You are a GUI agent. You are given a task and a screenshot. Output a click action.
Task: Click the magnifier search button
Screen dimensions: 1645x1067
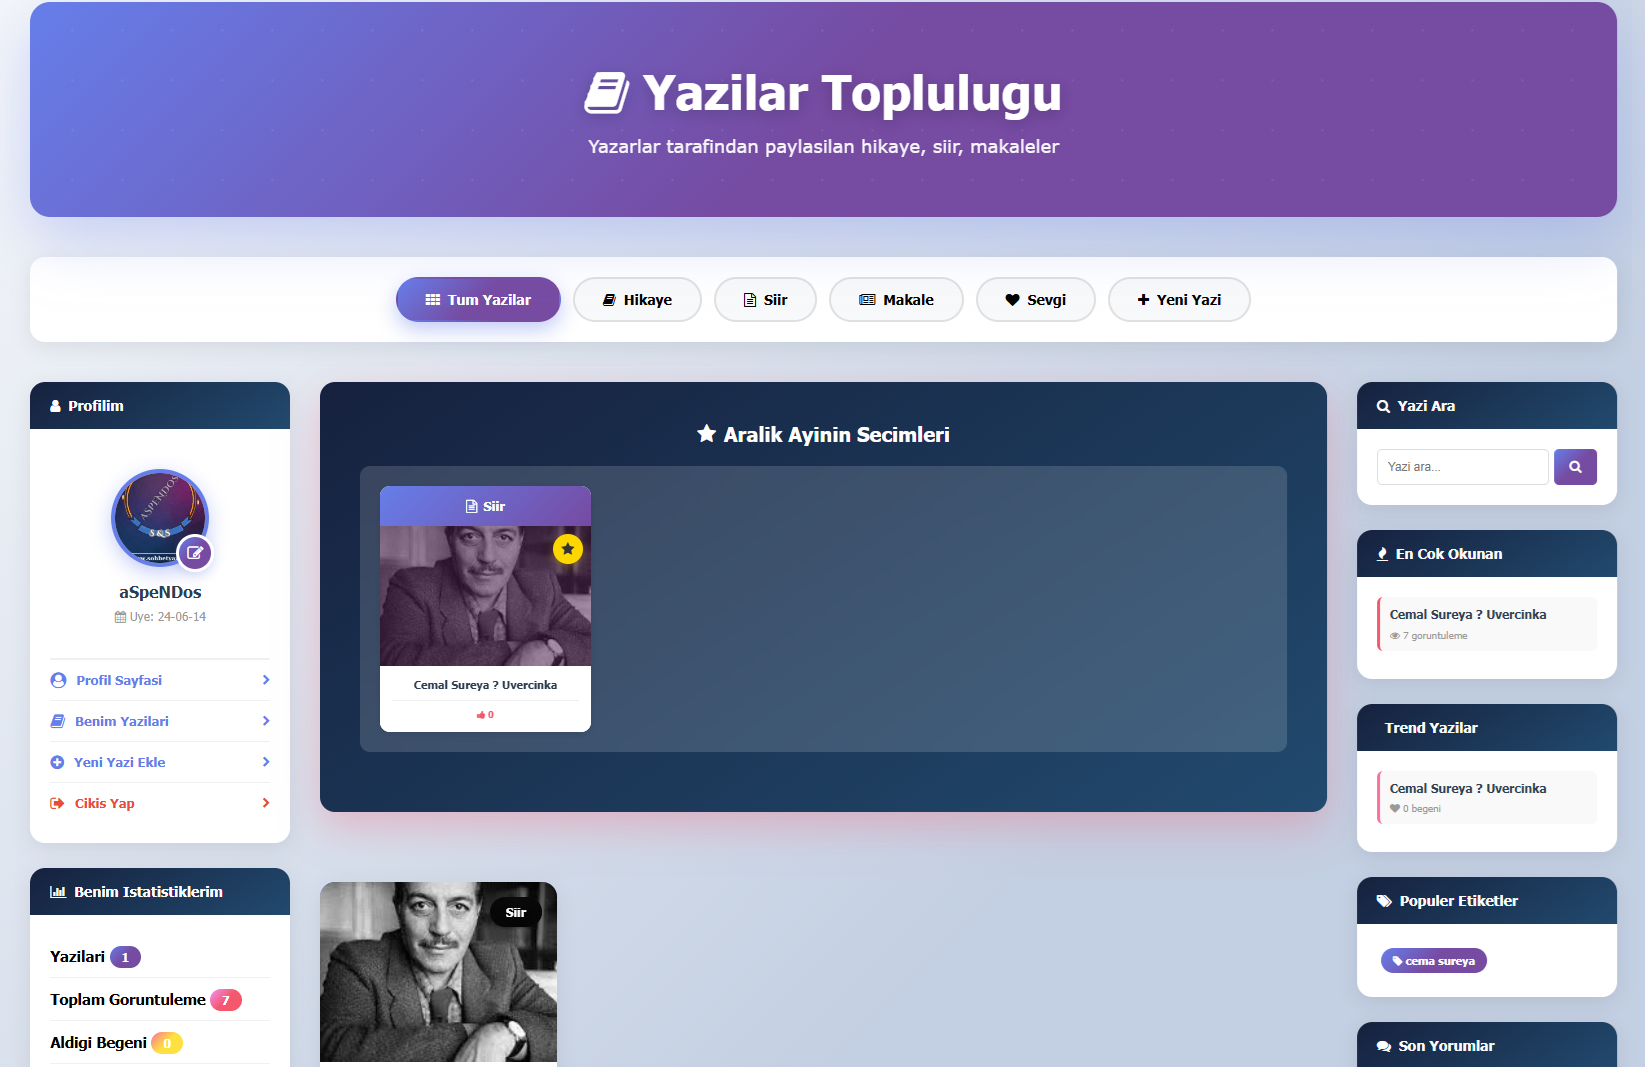point(1575,467)
